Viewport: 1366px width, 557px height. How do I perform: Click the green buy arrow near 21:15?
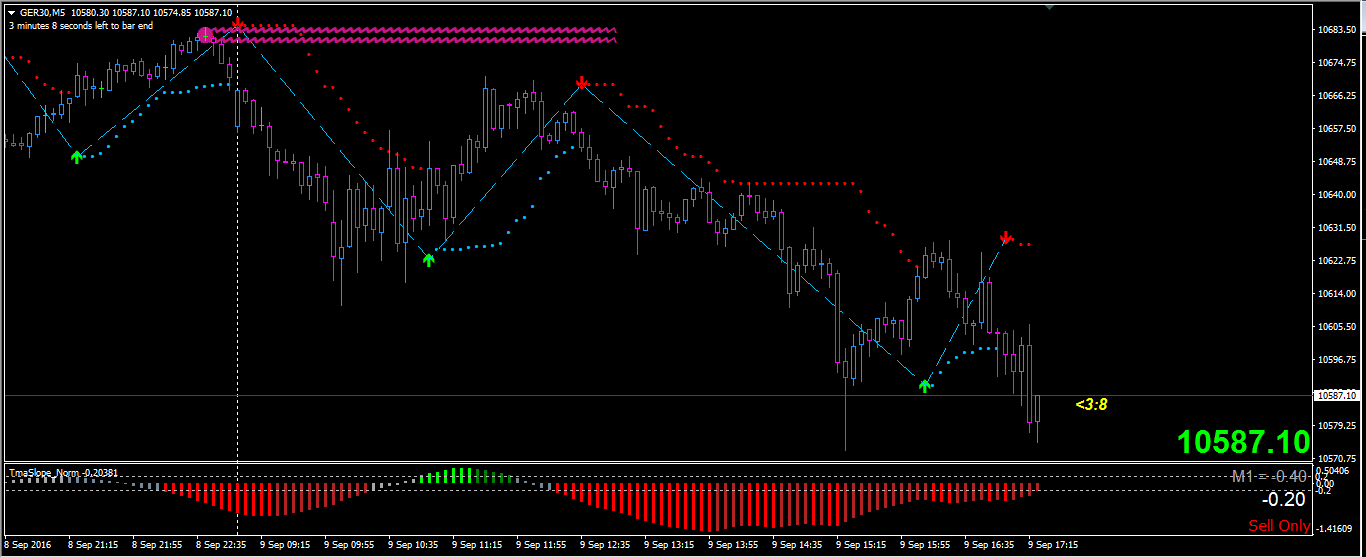(x=77, y=156)
